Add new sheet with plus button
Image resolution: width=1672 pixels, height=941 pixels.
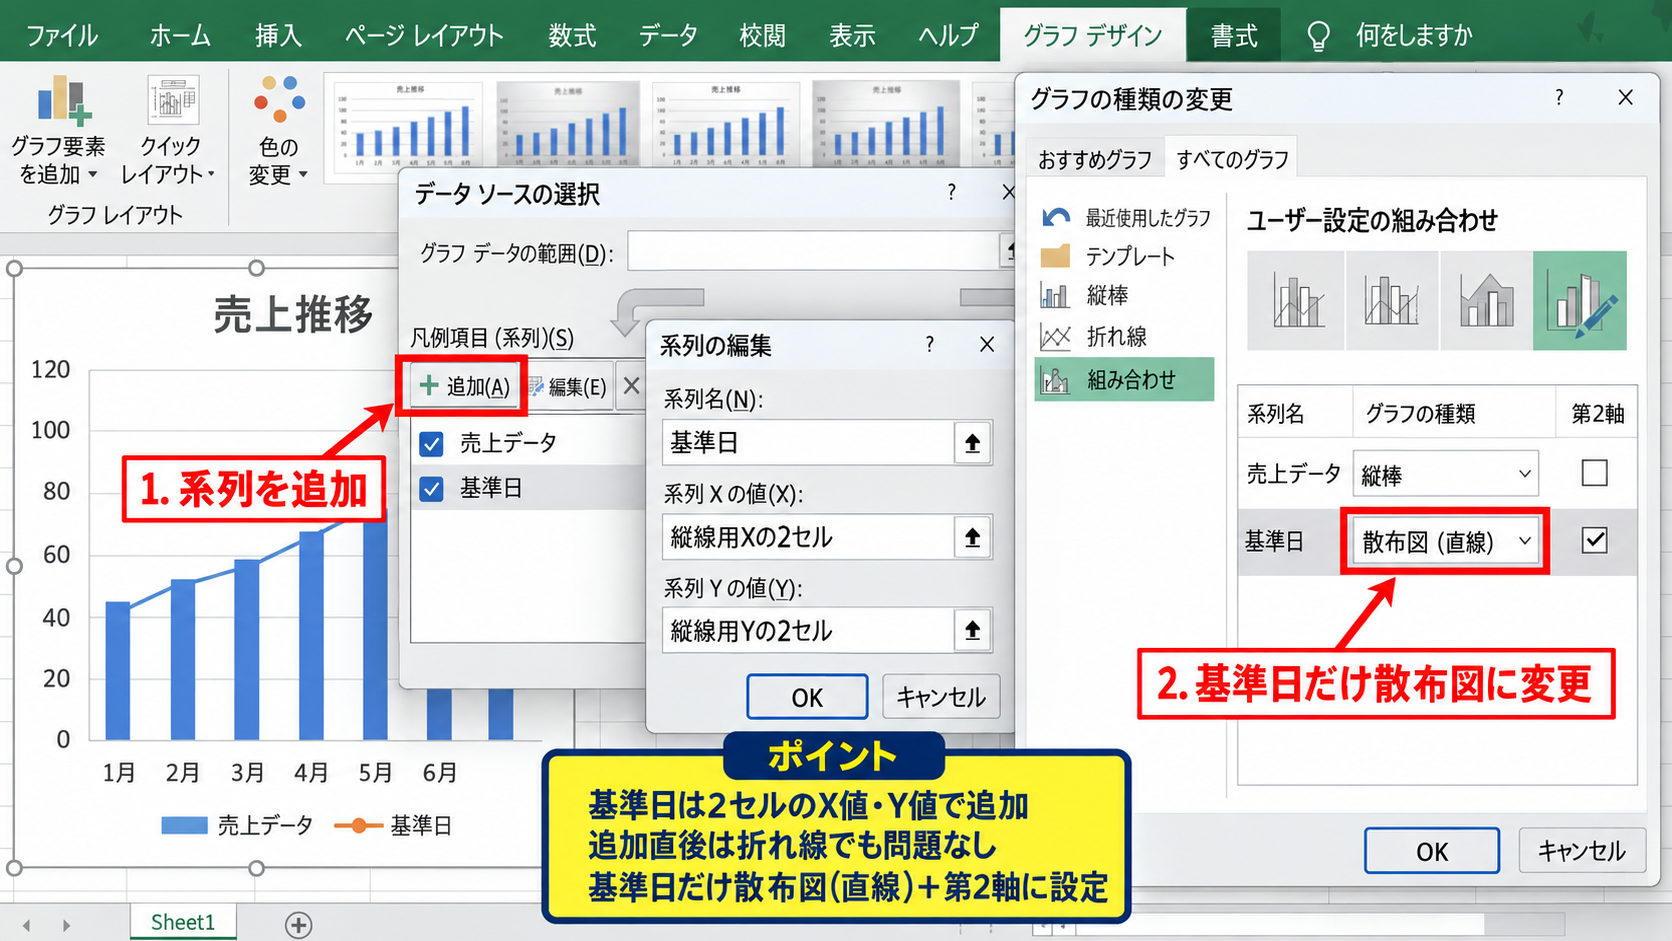298,925
